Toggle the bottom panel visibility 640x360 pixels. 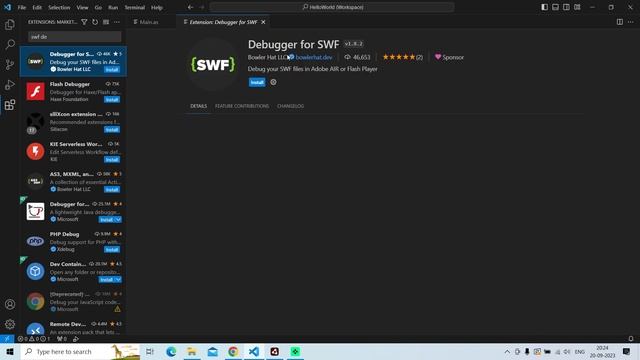coord(556,7)
